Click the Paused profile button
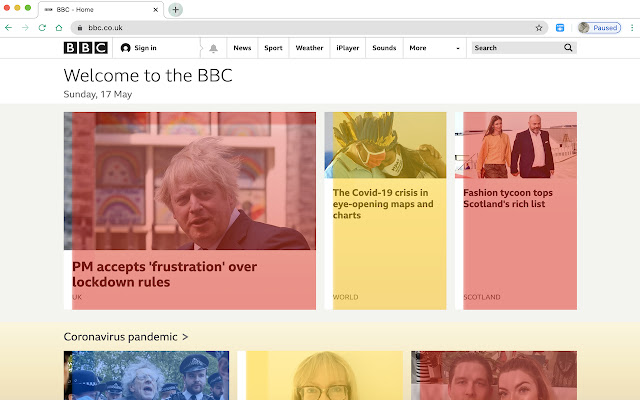 coord(599,28)
